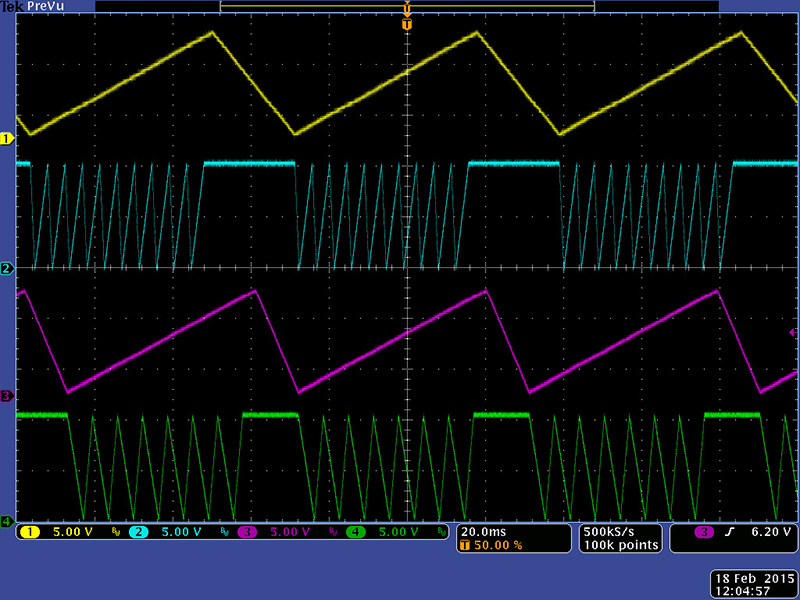Screen dimensions: 800x600
Task: Click the channel 3 5.00 V scale value
Action: (x=290, y=532)
